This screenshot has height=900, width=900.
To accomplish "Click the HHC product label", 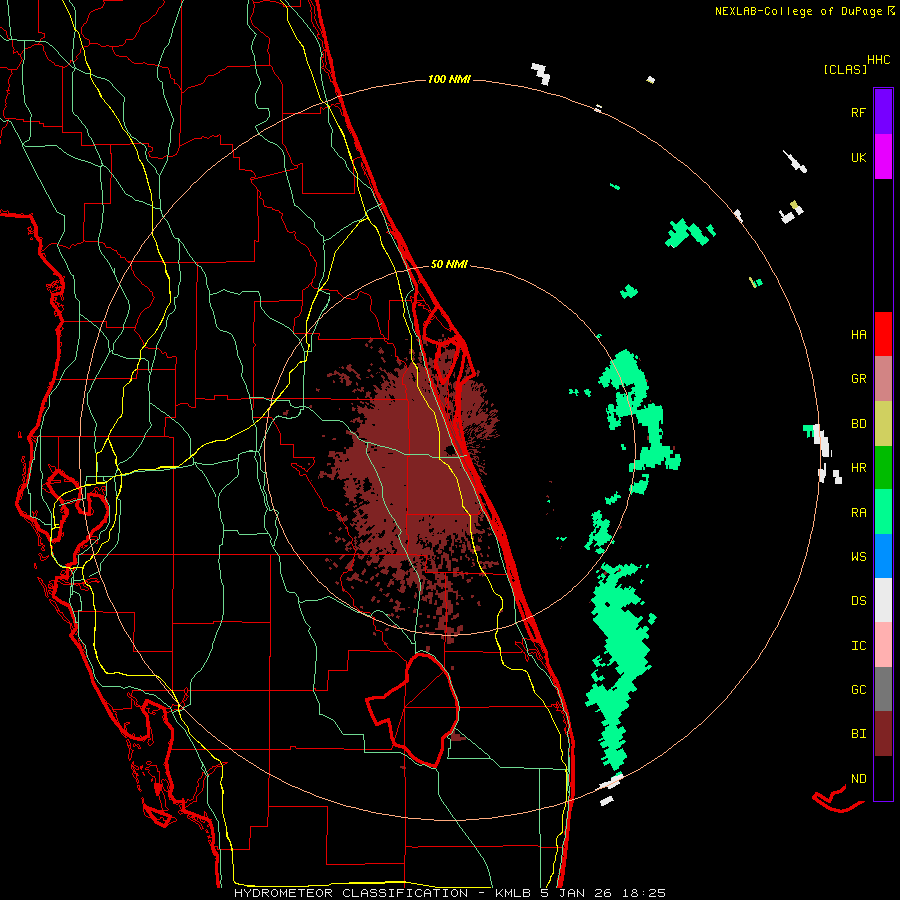I will tap(878, 60).
